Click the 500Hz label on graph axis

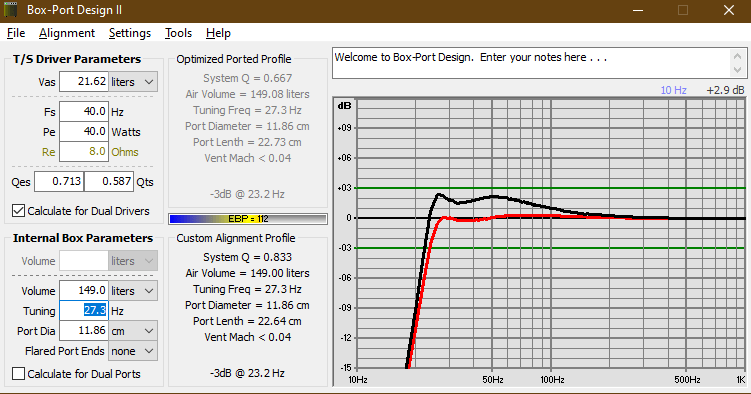[x=687, y=380]
